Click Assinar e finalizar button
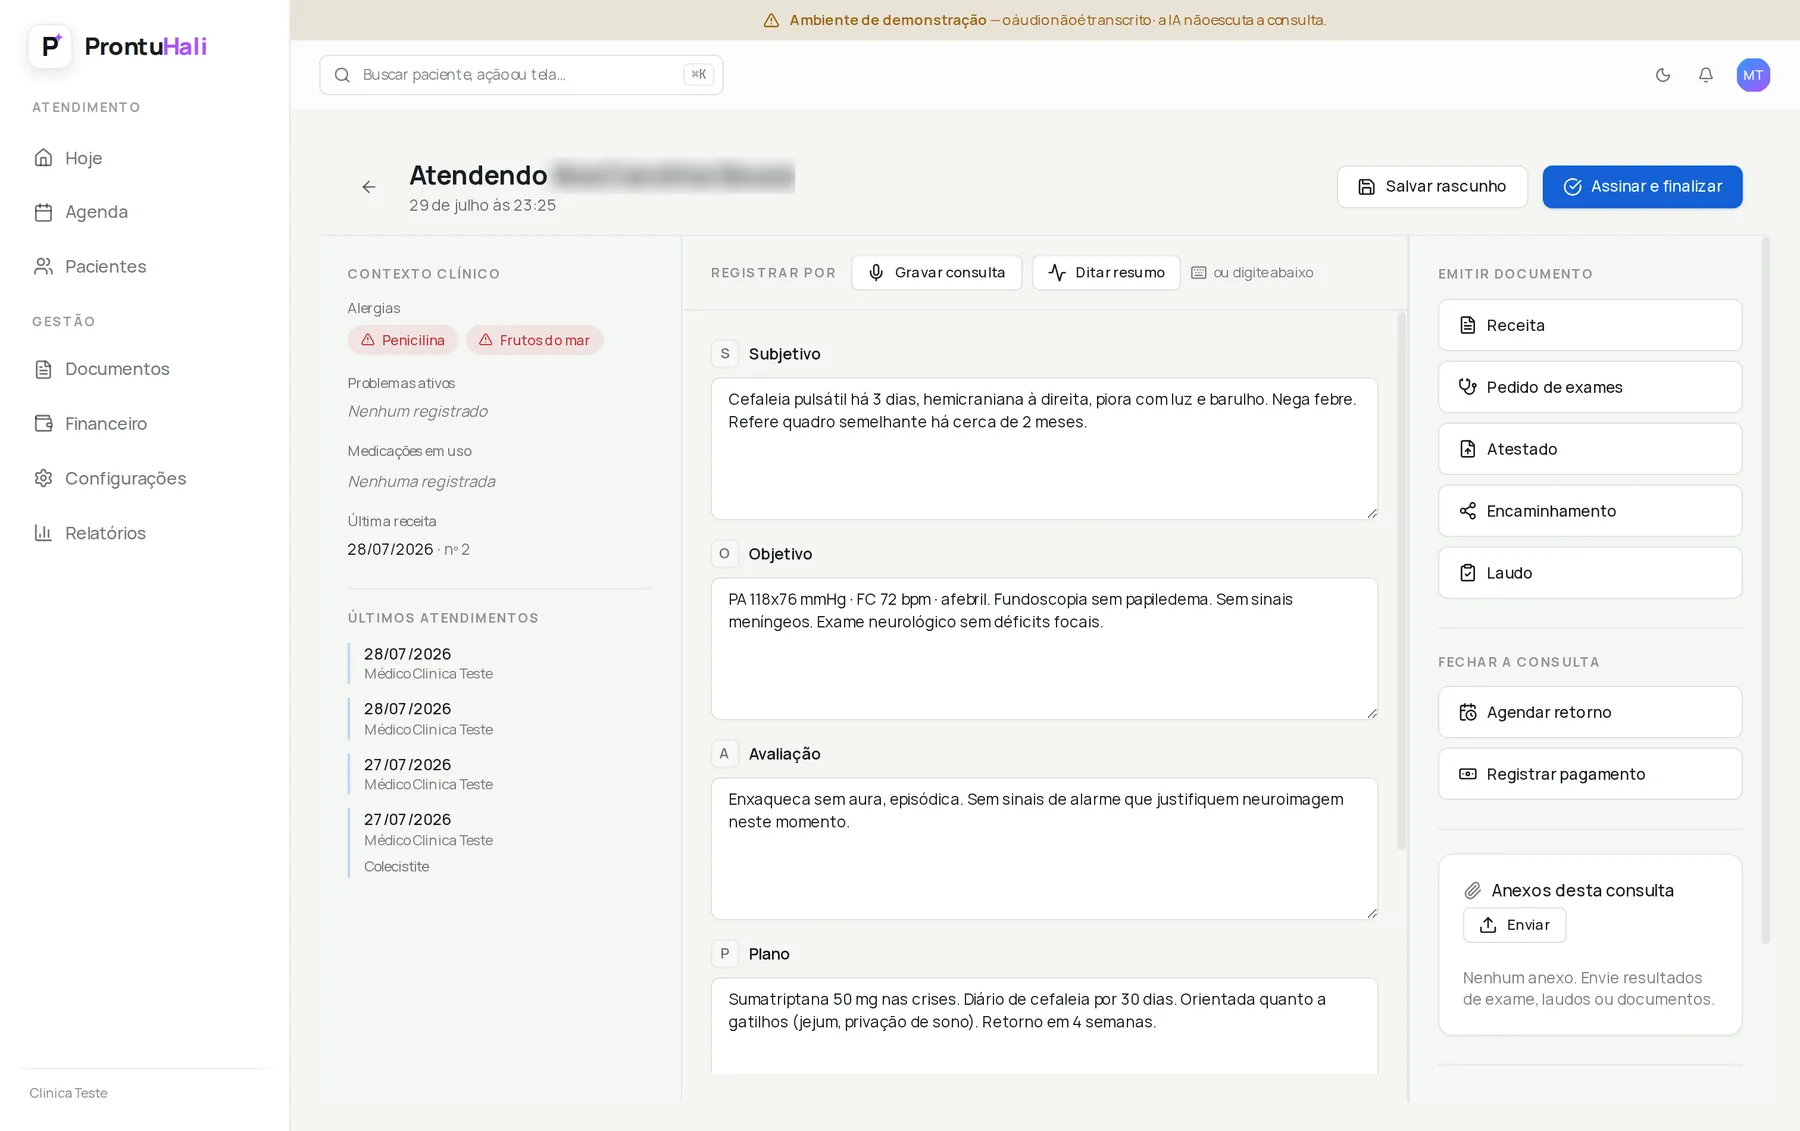Image resolution: width=1800 pixels, height=1131 pixels. (x=1642, y=187)
